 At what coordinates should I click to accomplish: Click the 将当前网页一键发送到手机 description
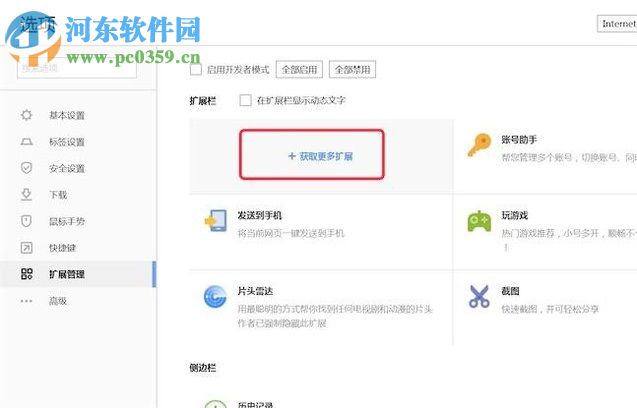(291, 233)
